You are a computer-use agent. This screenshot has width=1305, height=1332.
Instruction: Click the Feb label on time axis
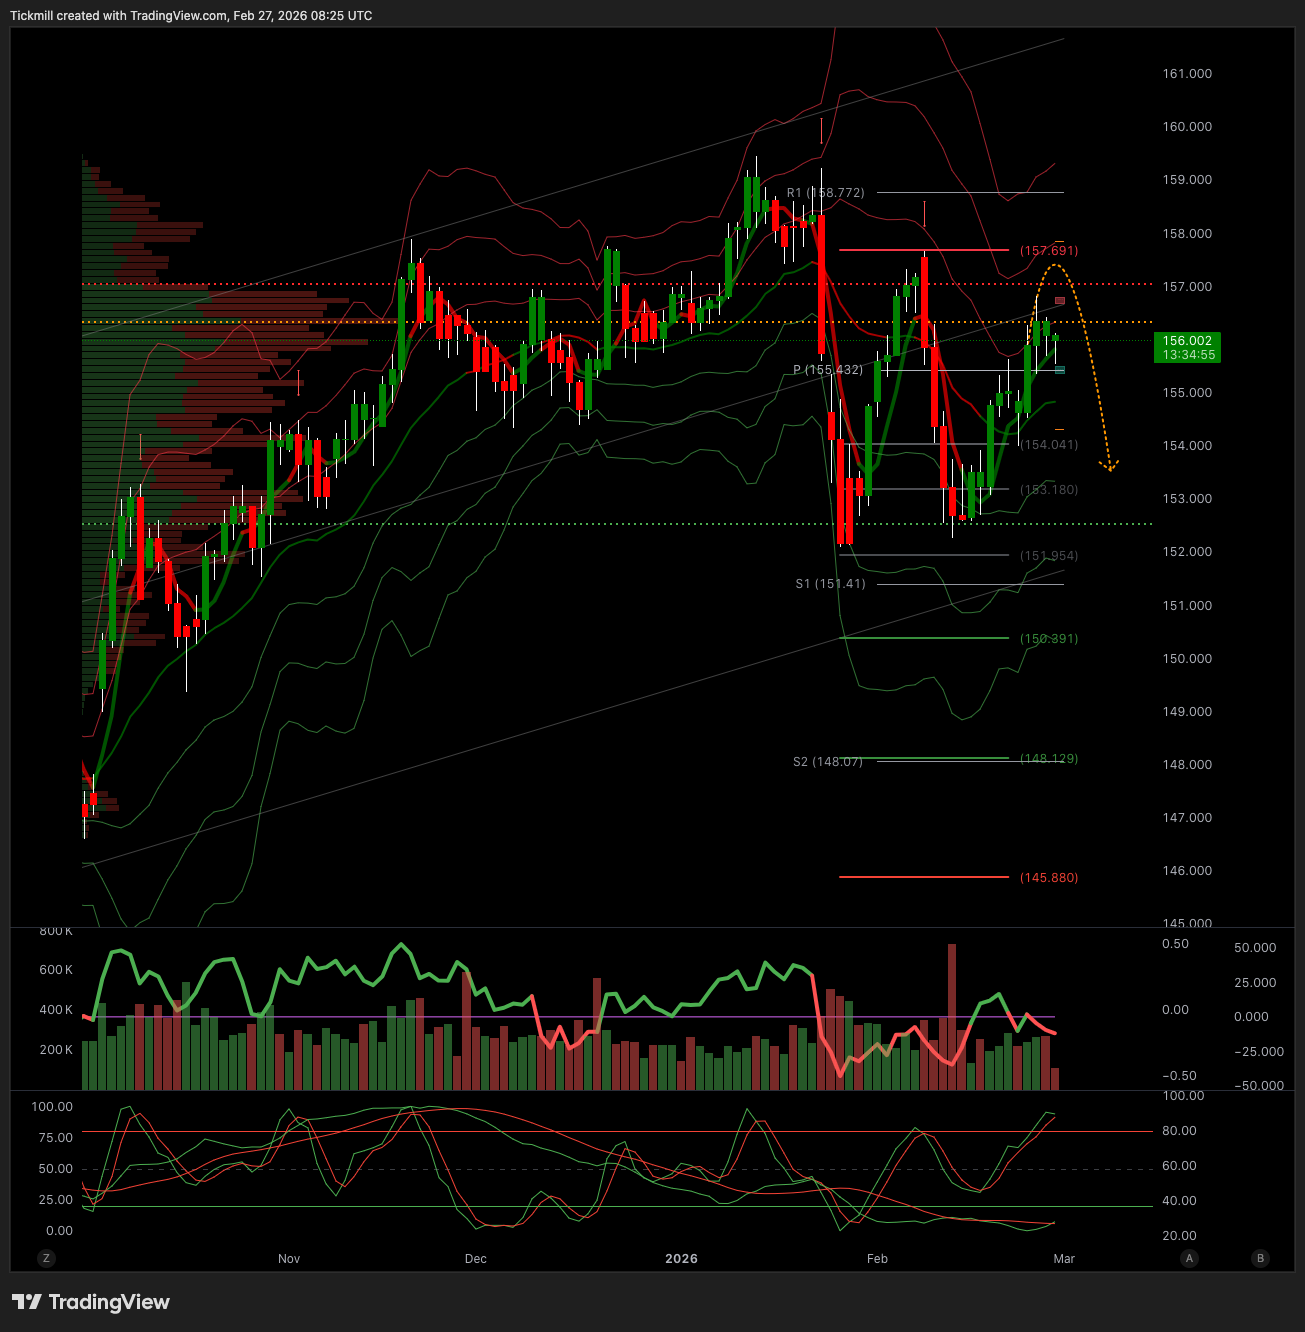[x=877, y=1258]
